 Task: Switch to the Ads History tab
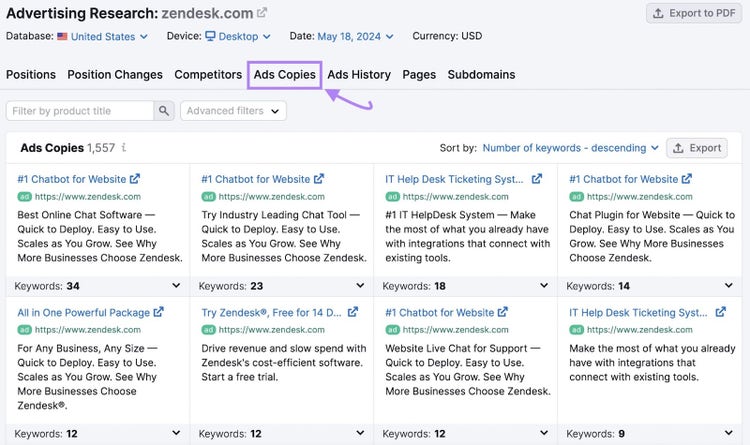click(359, 75)
